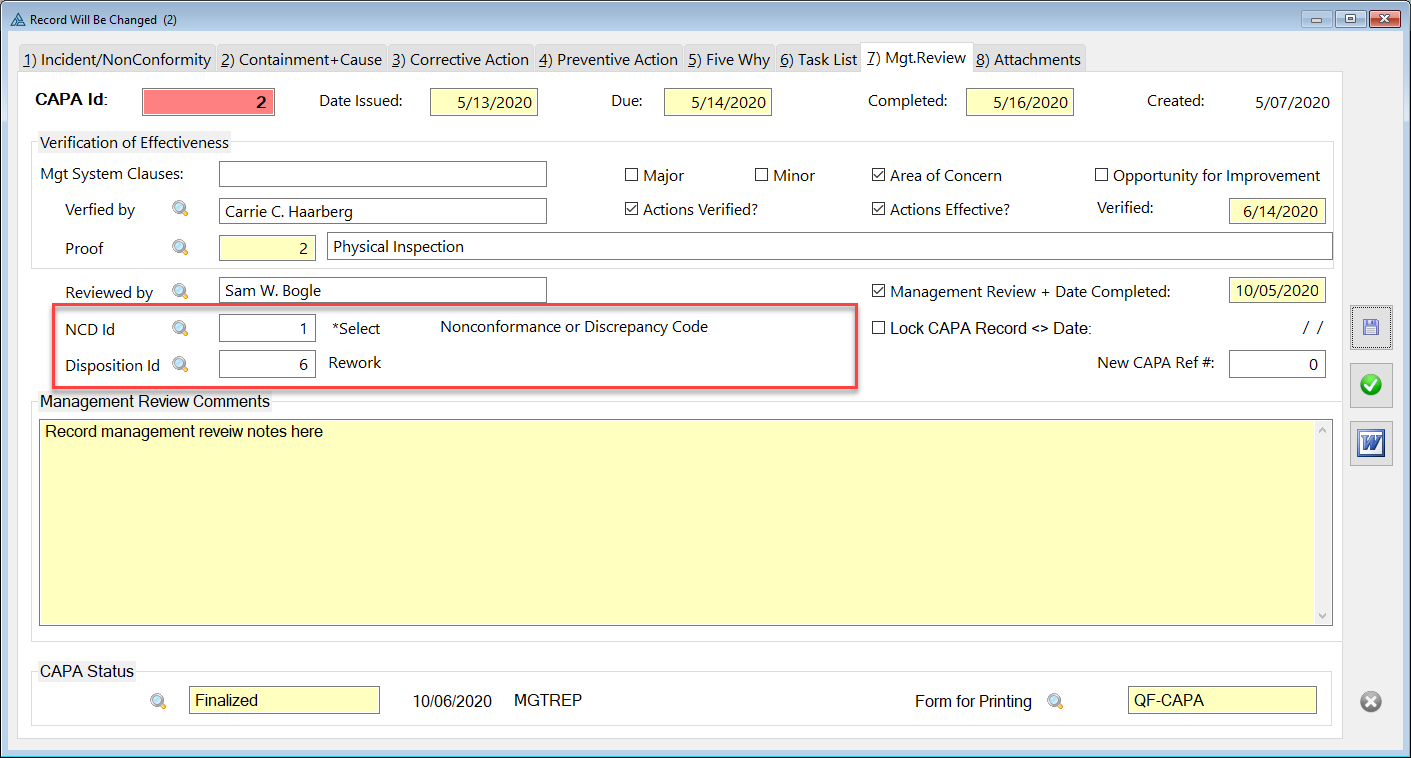Open lookup magnifier beside Verfied by
This screenshot has height=758, width=1411.
click(x=180, y=209)
